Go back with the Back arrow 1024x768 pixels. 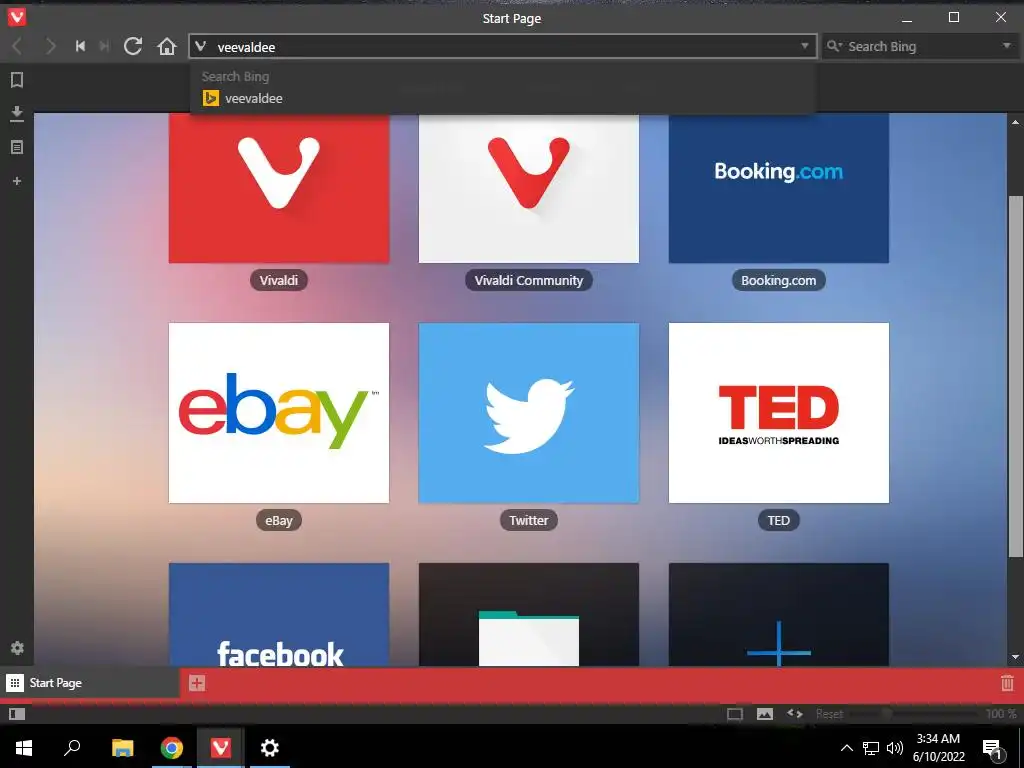pos(17,46)
